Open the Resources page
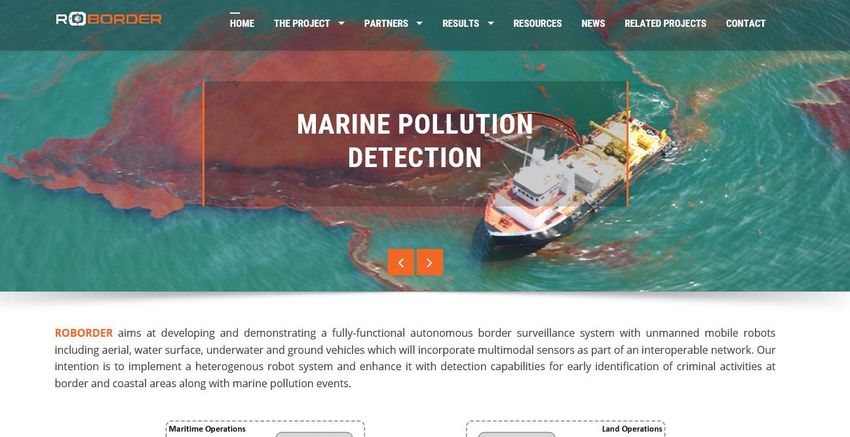 538,23
